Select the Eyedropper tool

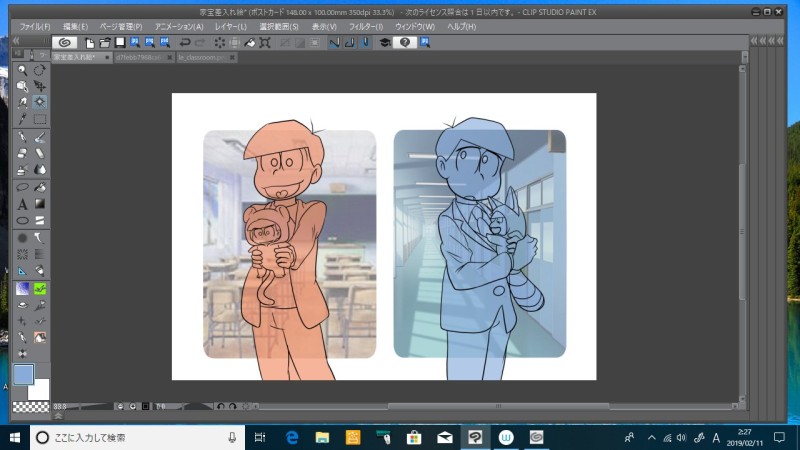(x=23, y=119)
